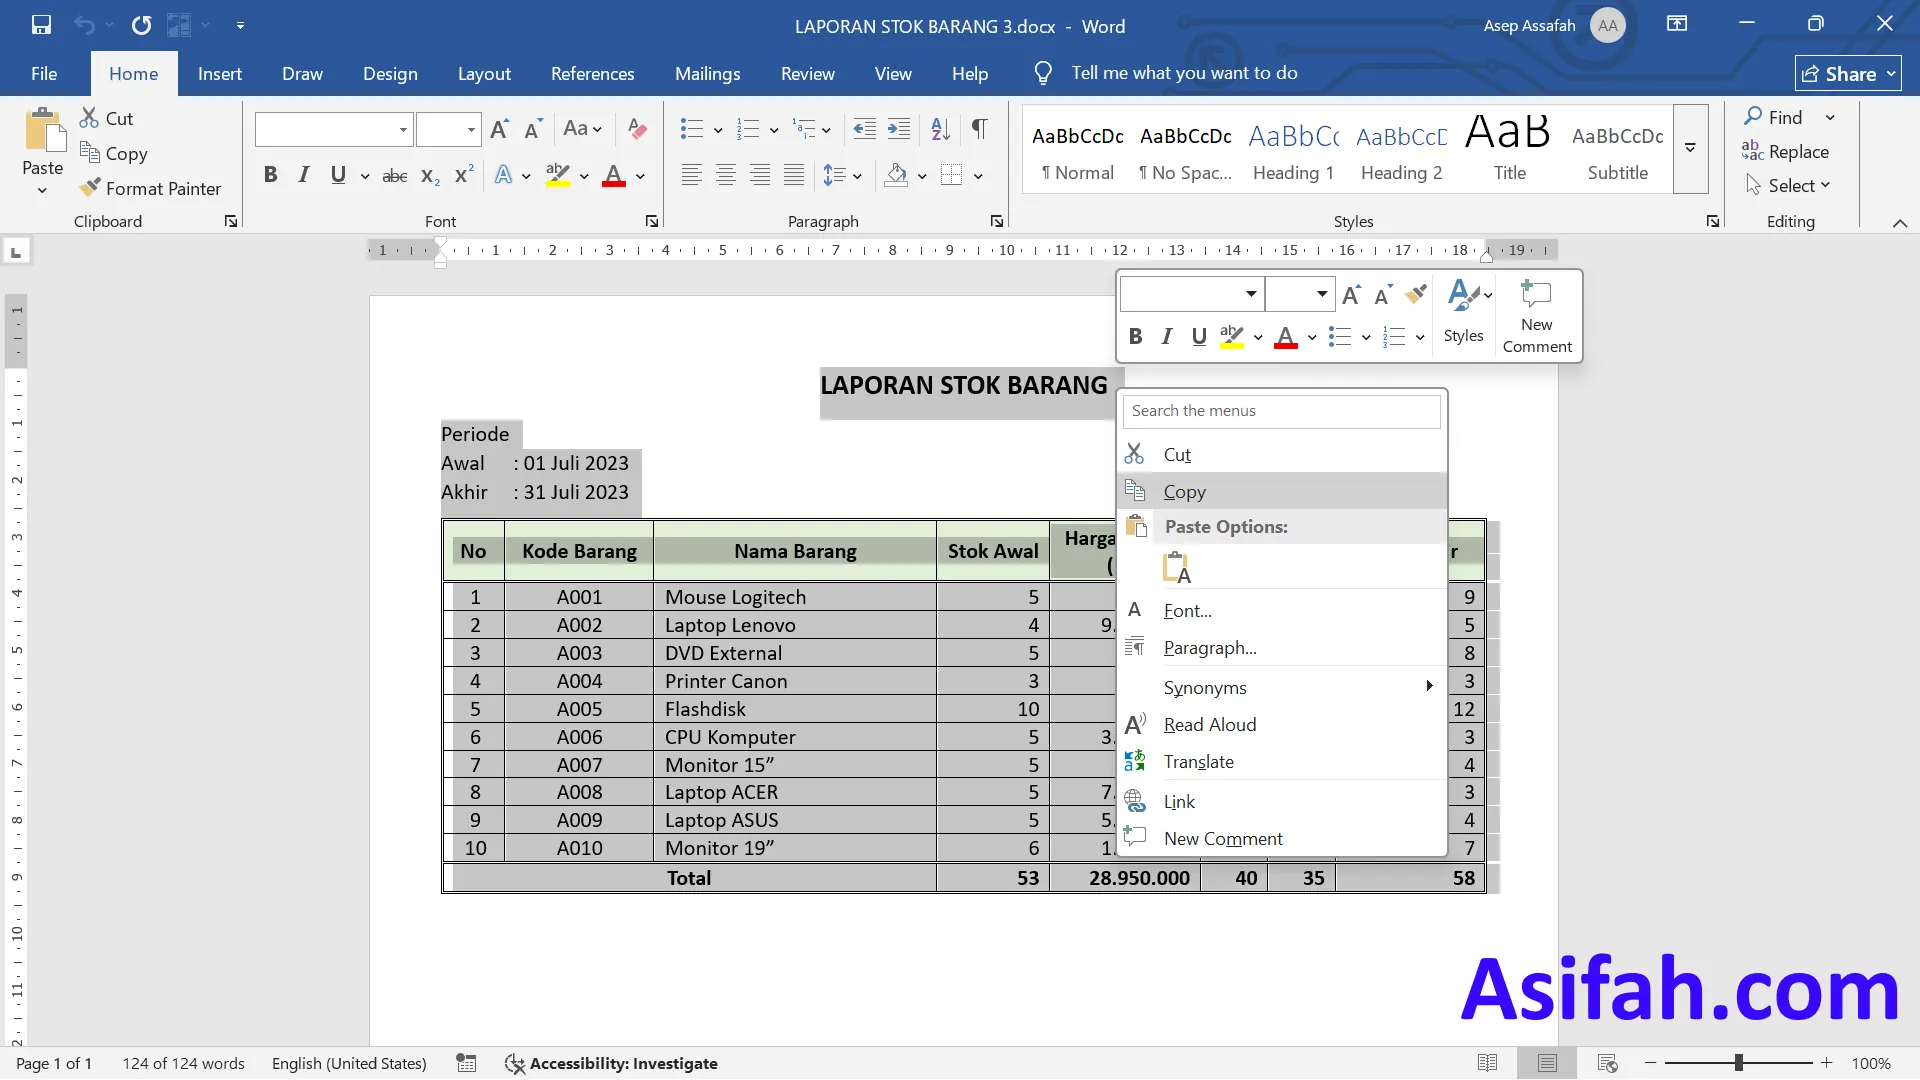Click the Decrease Font Size icon in ribbon
The width and height of the screenshot is (1920, 1080).
533,128
